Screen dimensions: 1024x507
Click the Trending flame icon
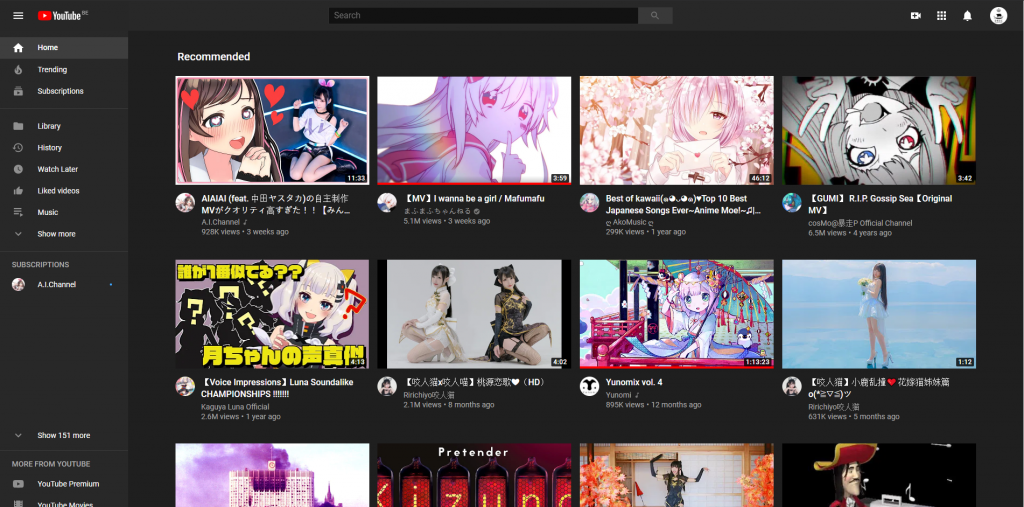pyautogui.click(x=18, y=69)
